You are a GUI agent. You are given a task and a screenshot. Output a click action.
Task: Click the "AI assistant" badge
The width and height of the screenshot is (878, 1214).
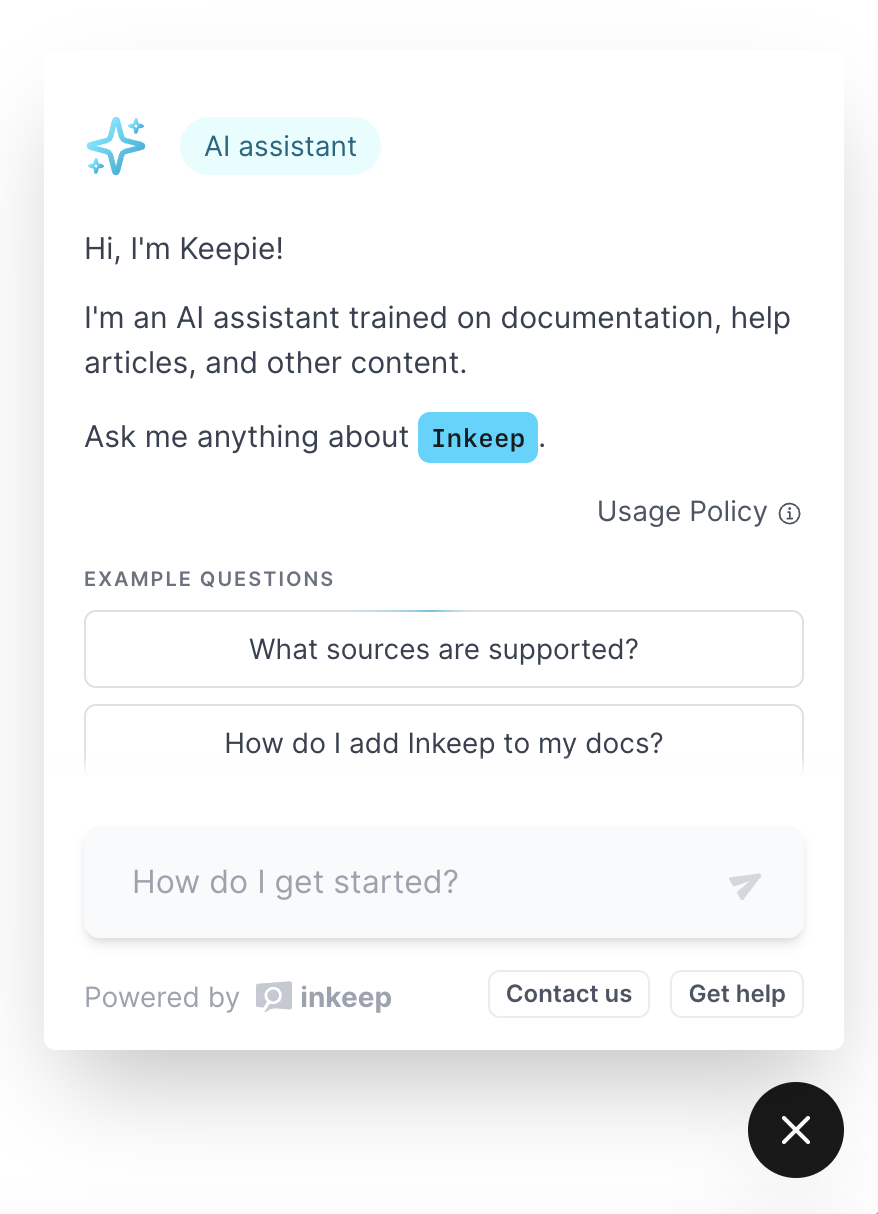[x=280, y=146]
